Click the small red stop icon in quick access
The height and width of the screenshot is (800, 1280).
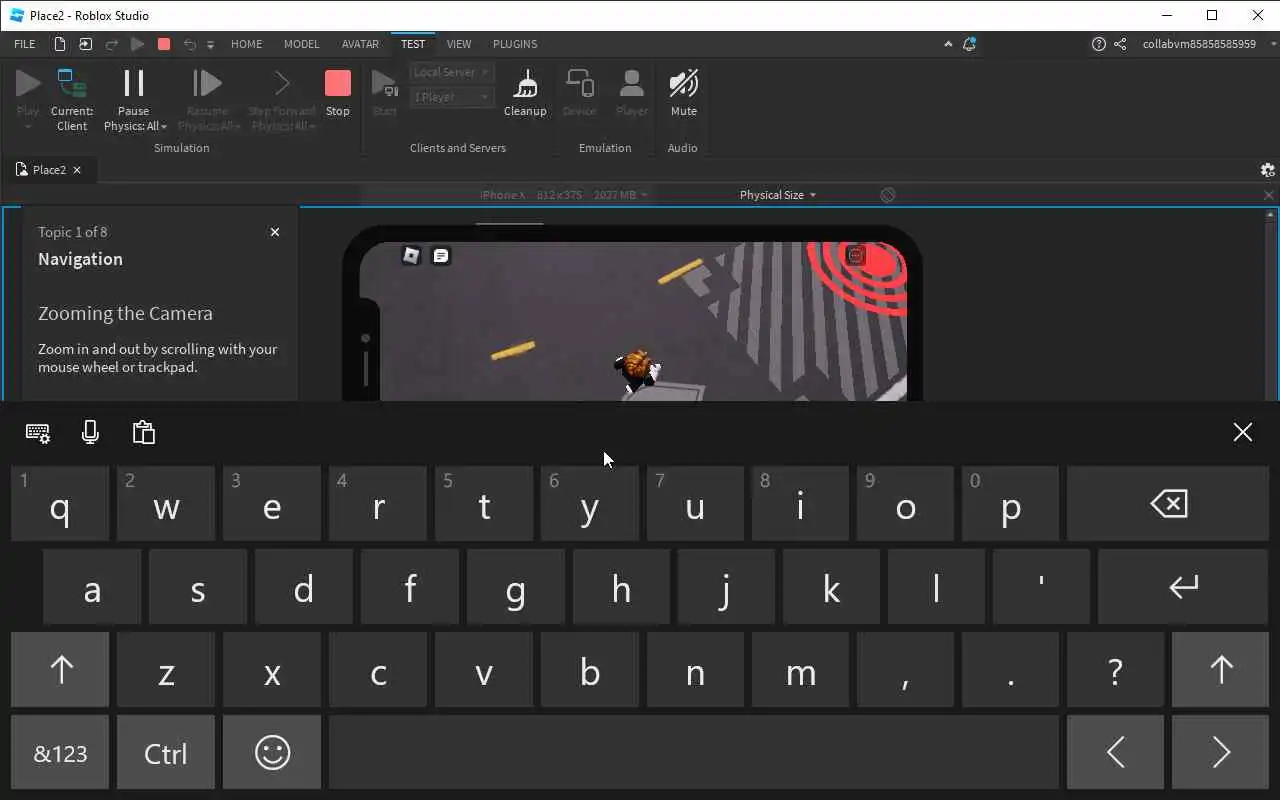[164, 44]
